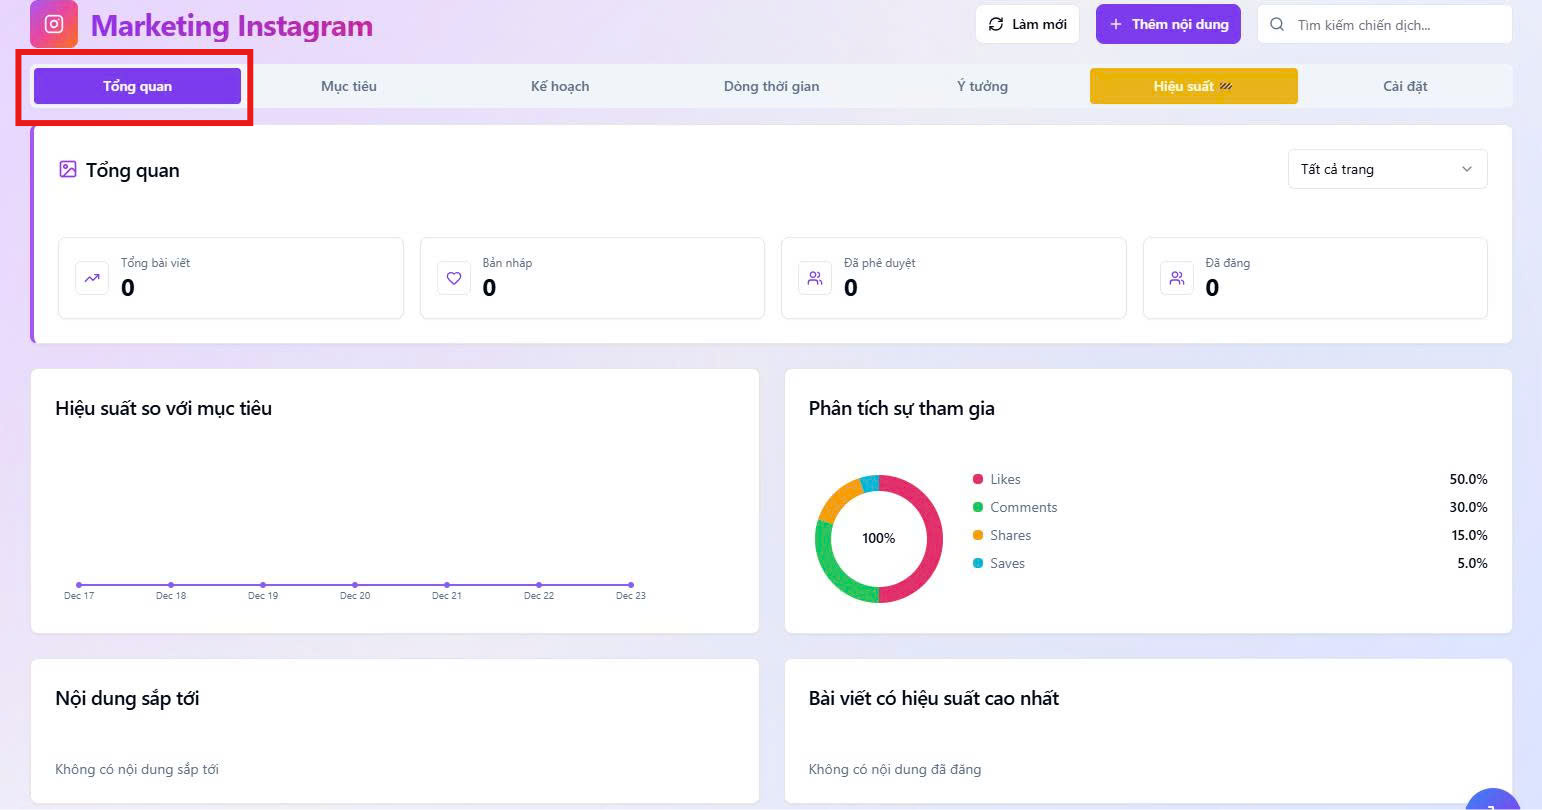Click the Phân tích sự tham gia heading
The width and height of the screenshot is (1542, 810).
click(902, 408)
